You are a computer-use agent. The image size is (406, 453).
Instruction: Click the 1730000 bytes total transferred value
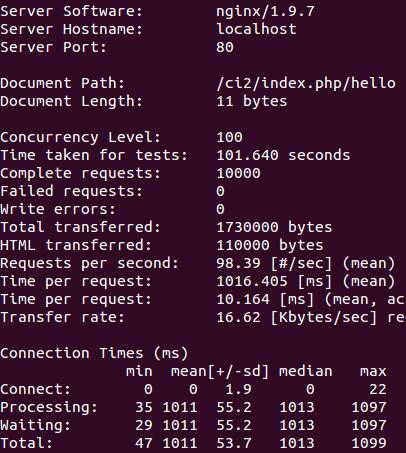(274, 227)
